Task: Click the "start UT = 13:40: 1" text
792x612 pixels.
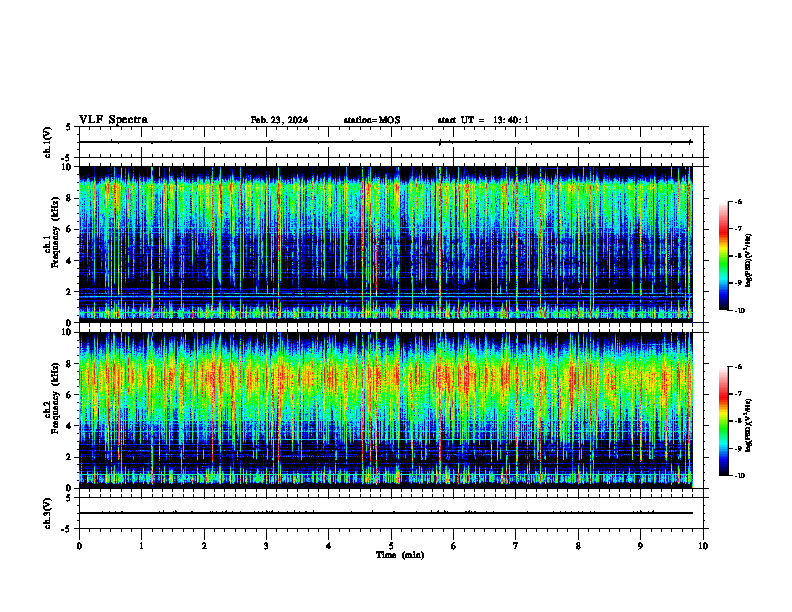Action: point(483,120)
